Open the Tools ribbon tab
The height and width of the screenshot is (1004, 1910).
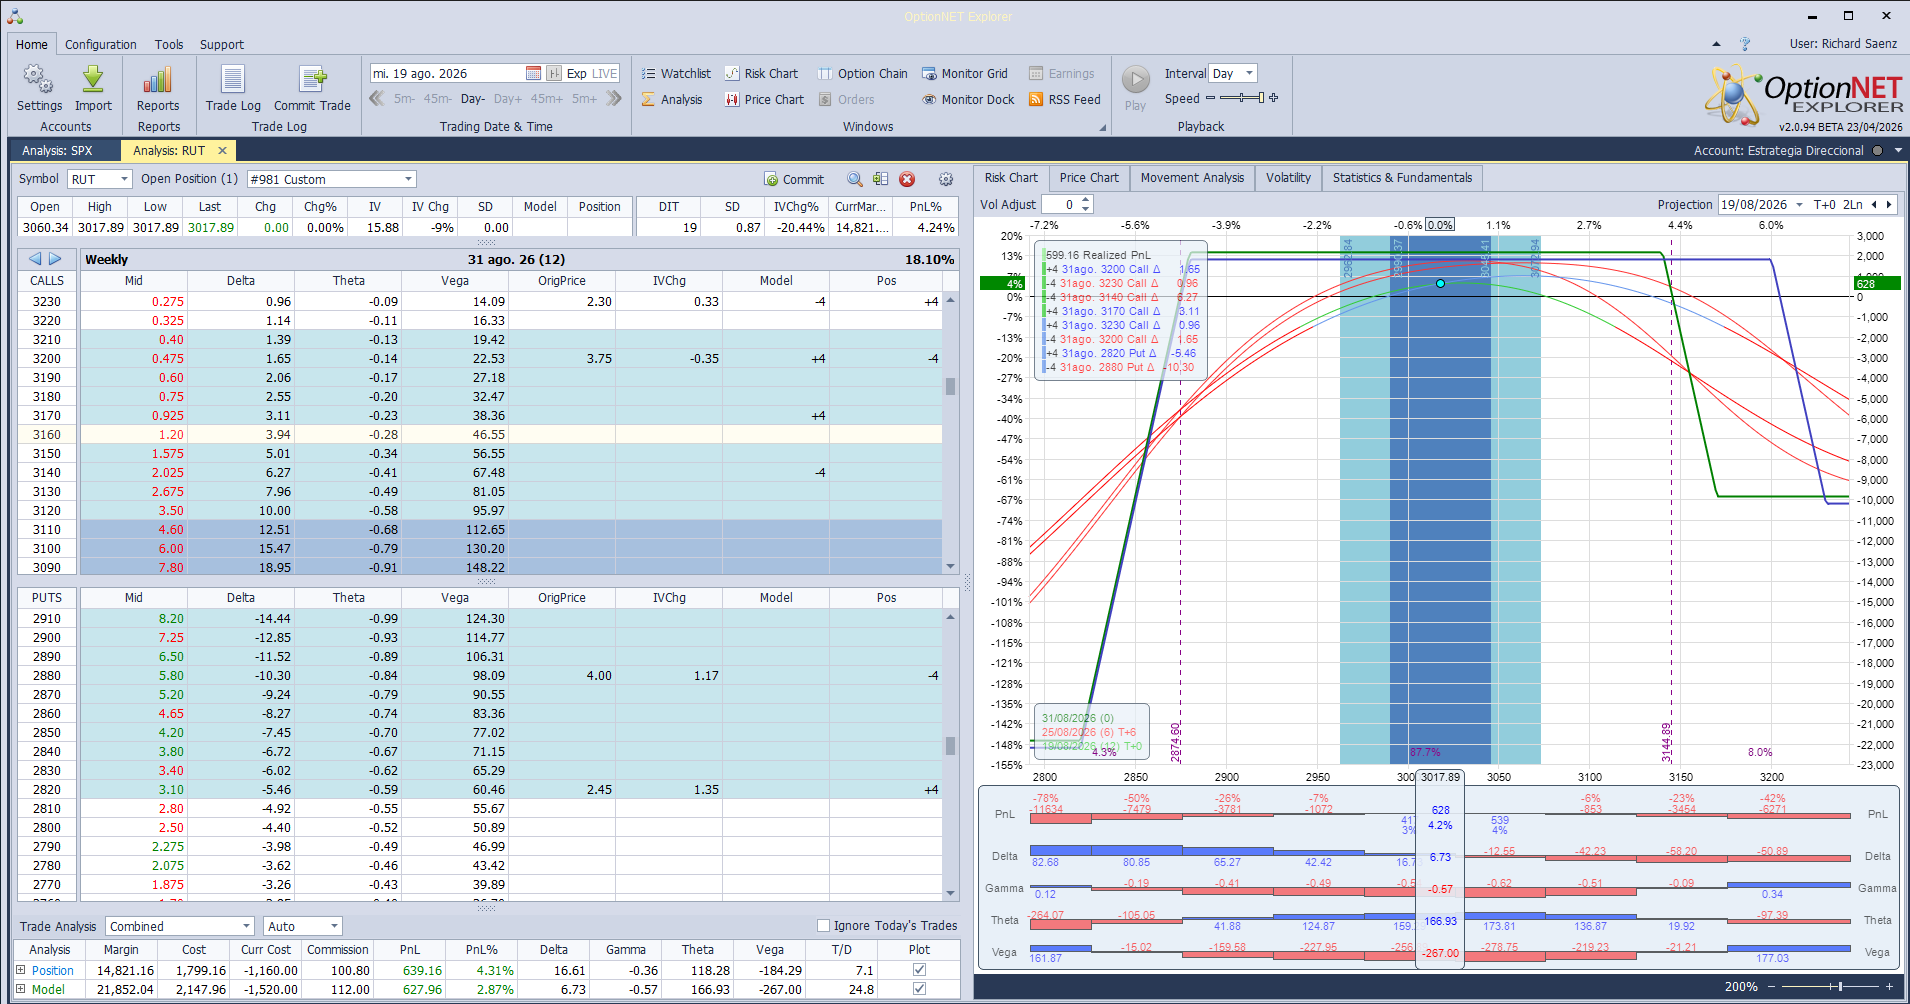(169, 44)
